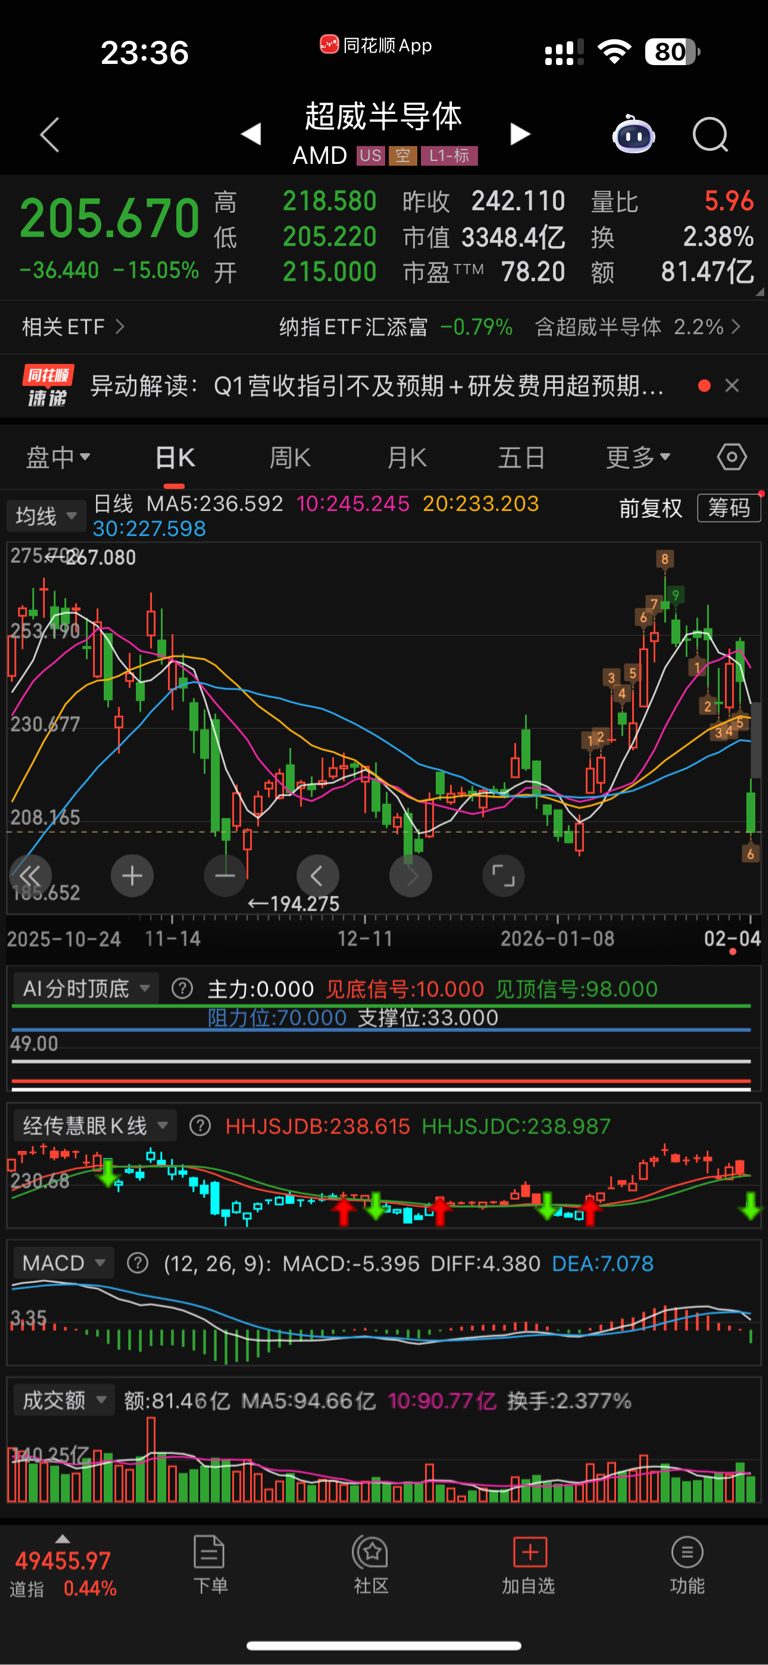This screenshot has height=1665, width=768.
Task: Add stock via 加自选 icon
Action: pos(529,1565)
